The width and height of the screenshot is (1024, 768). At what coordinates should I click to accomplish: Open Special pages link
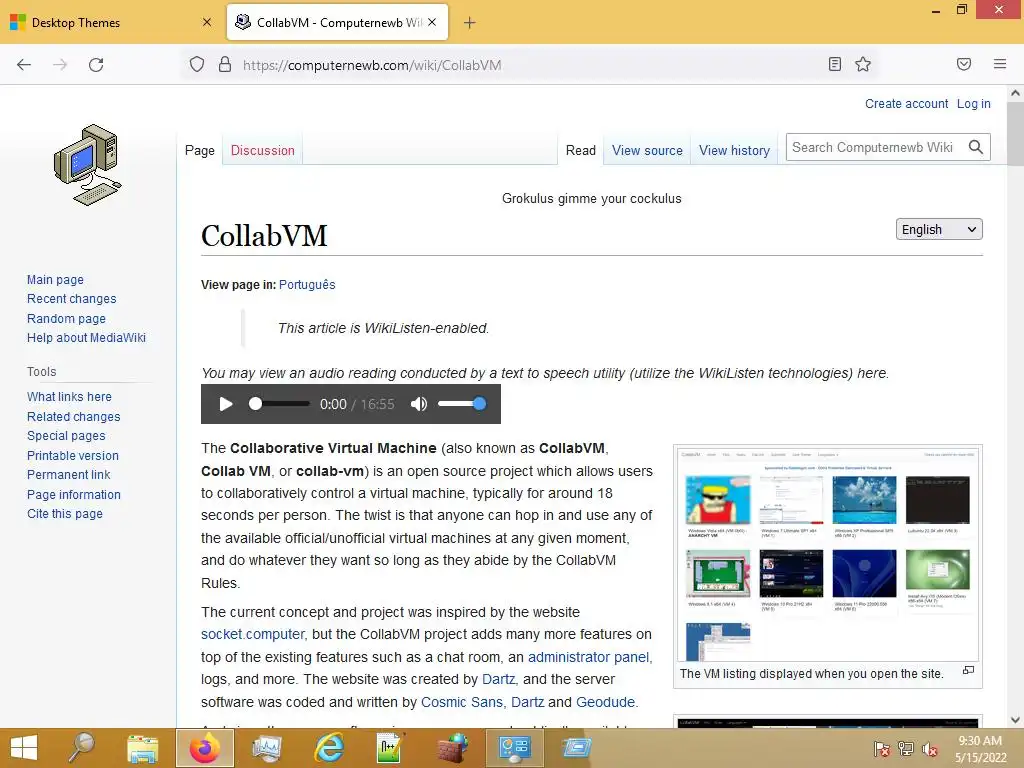click(66, 436)
